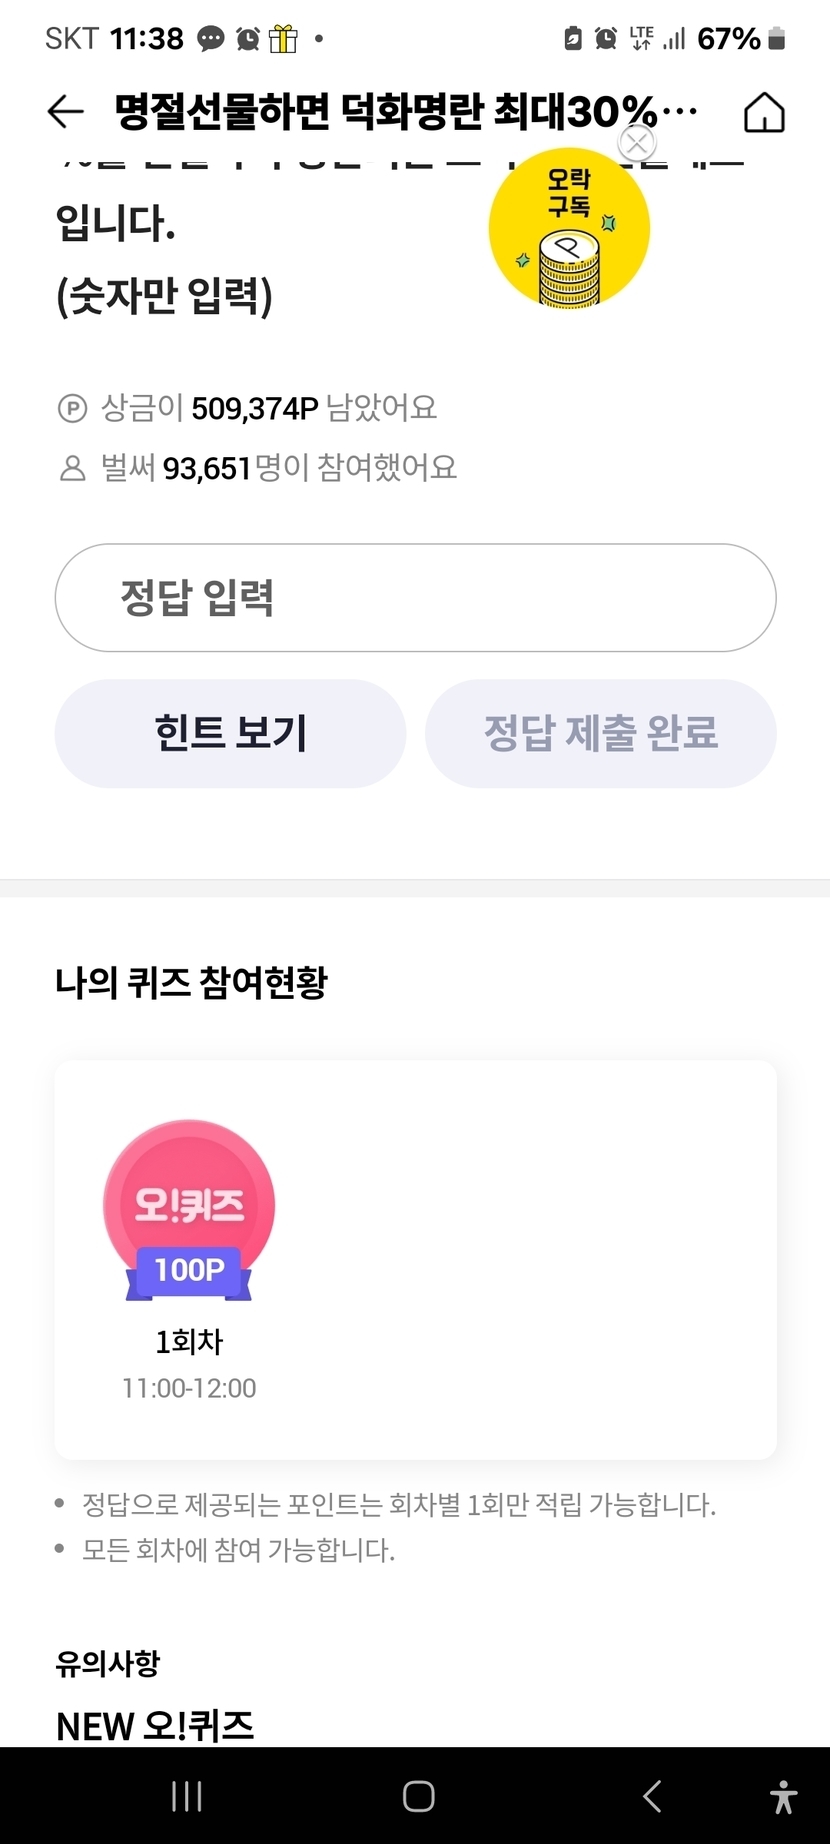830x1844 pixels.
Task: Go to home via house icon
Action: pyautogui.click(x=764, y=112)
